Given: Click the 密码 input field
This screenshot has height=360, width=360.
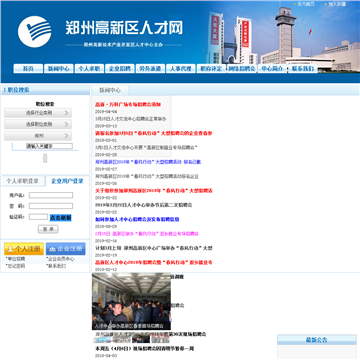Looking at the screenshot, I should [x=51, y=206].
